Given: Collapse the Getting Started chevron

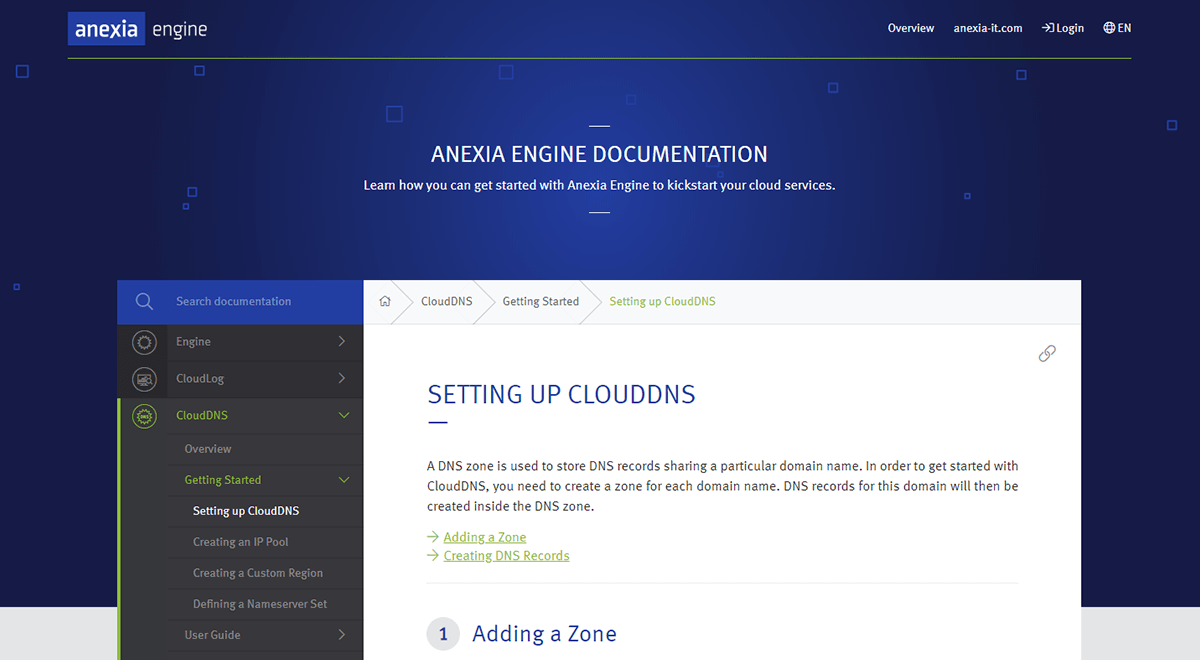Looking at the screenshot, I should pyautogui.click(x=344, y=480).
